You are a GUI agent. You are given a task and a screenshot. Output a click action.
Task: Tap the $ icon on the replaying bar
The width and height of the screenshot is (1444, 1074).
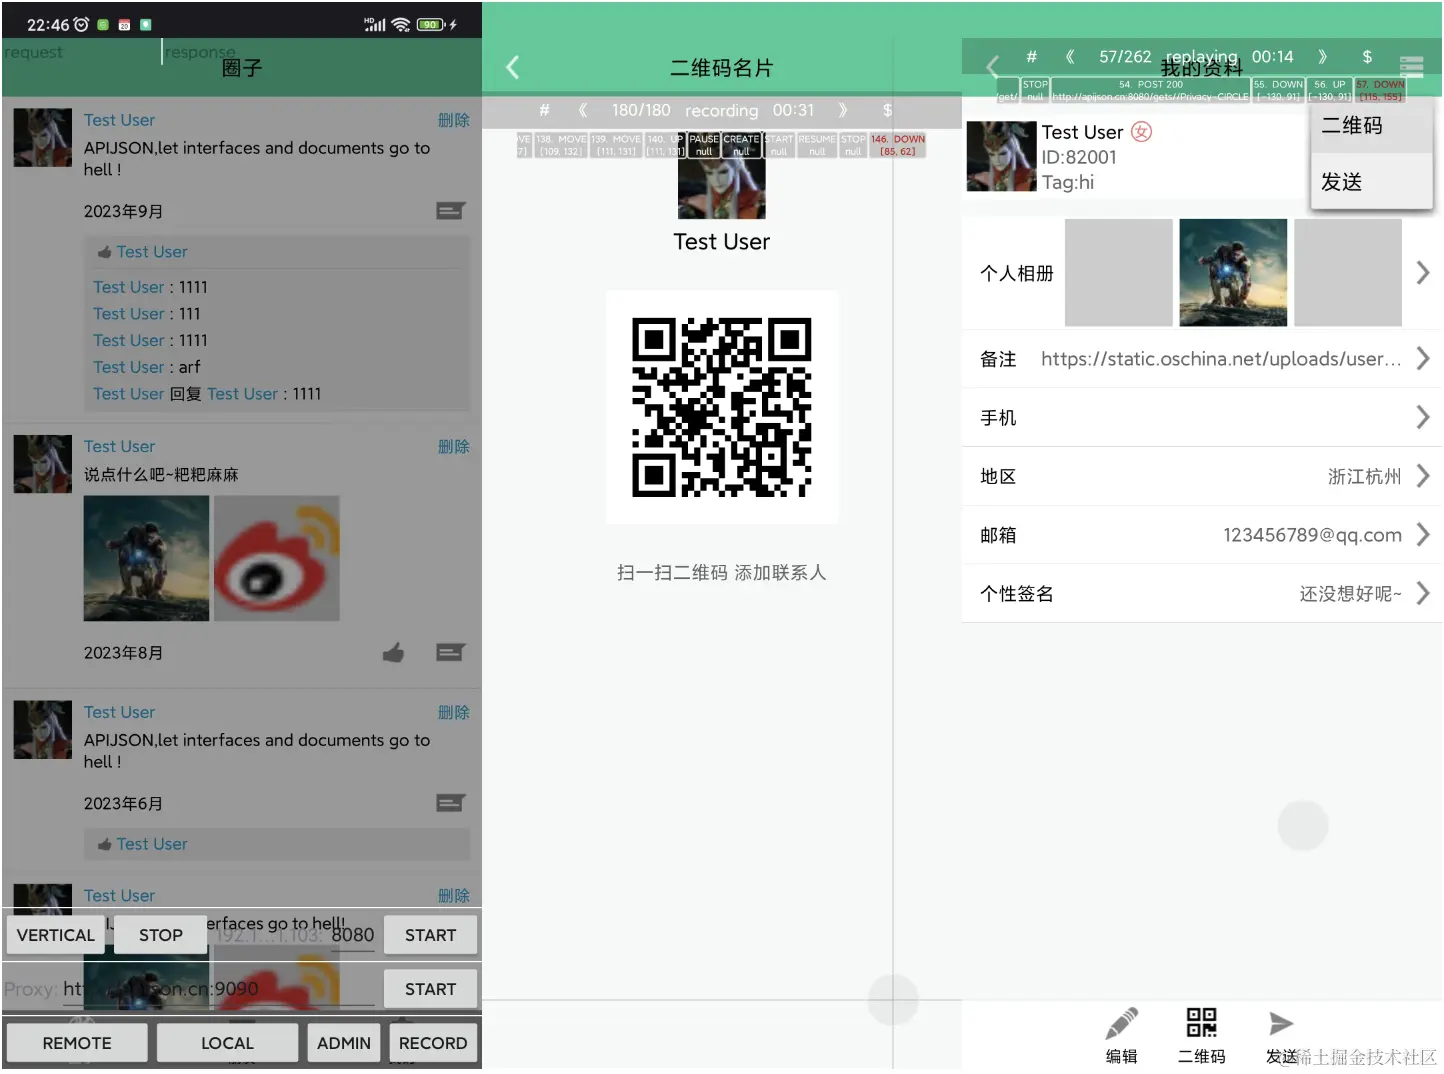[1367, 57]
